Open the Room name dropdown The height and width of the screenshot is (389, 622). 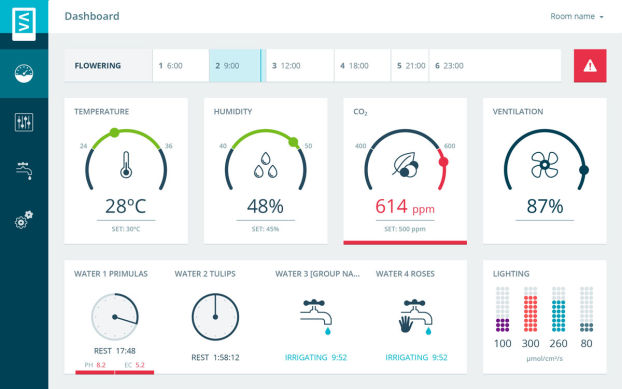pos(577,16)
